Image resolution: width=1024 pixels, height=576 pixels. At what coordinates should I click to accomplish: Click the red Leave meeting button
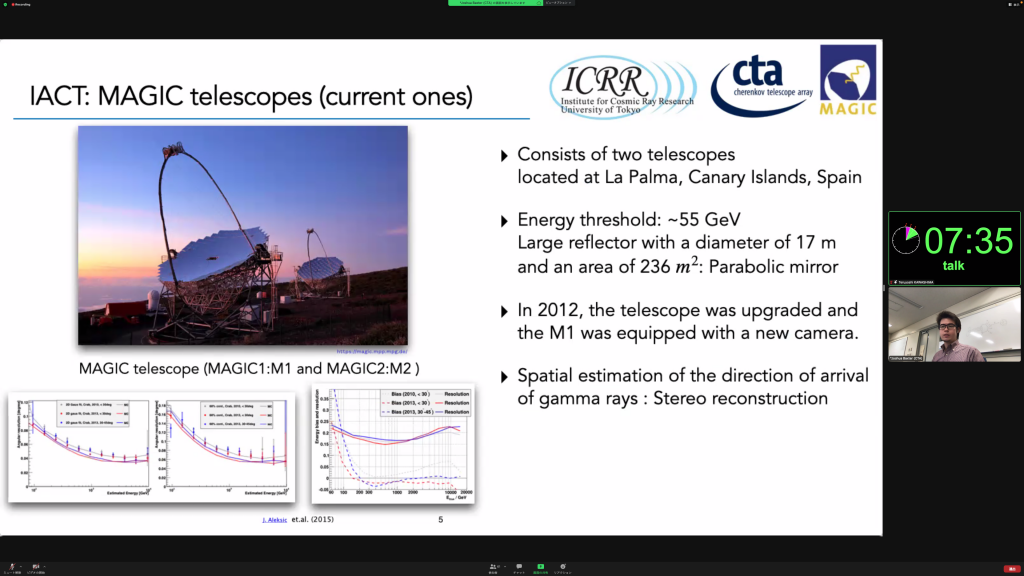[1012, 569]
